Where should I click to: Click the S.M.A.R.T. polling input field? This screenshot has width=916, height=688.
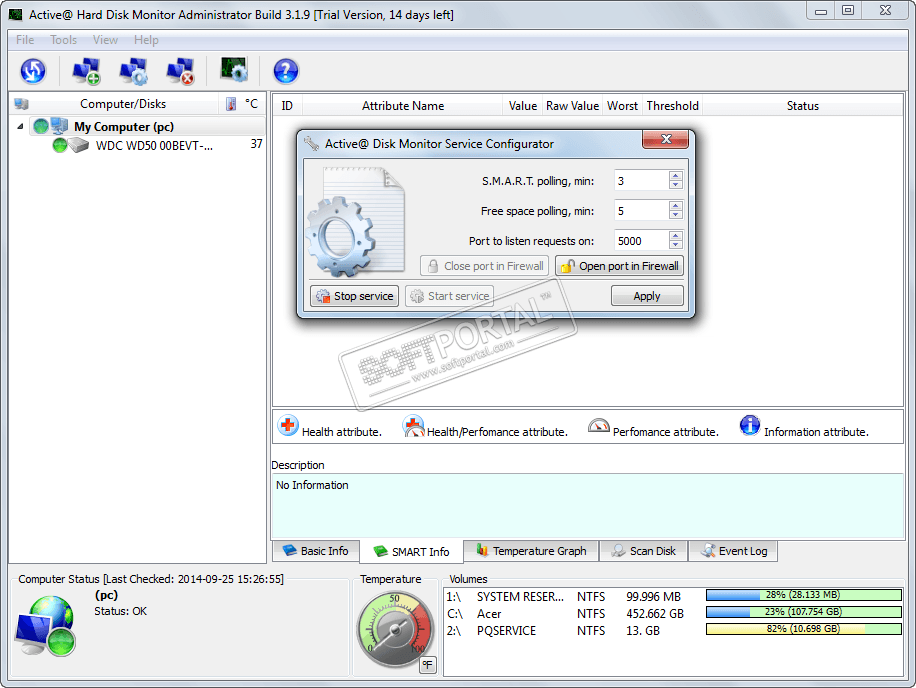[x=641, y=180]
